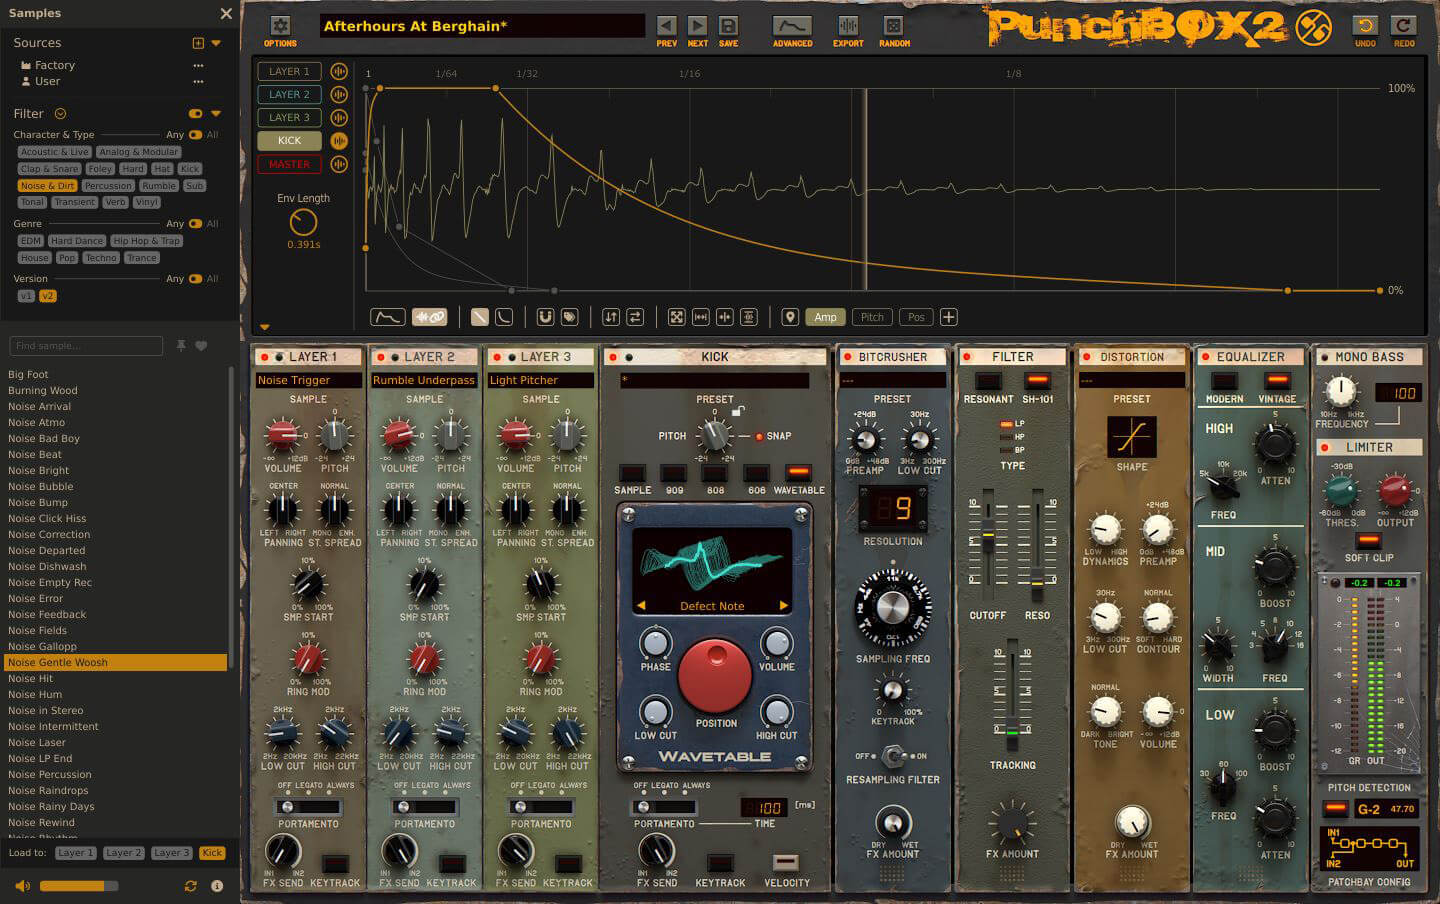Swap the envelope horizontally

[635, 317]
